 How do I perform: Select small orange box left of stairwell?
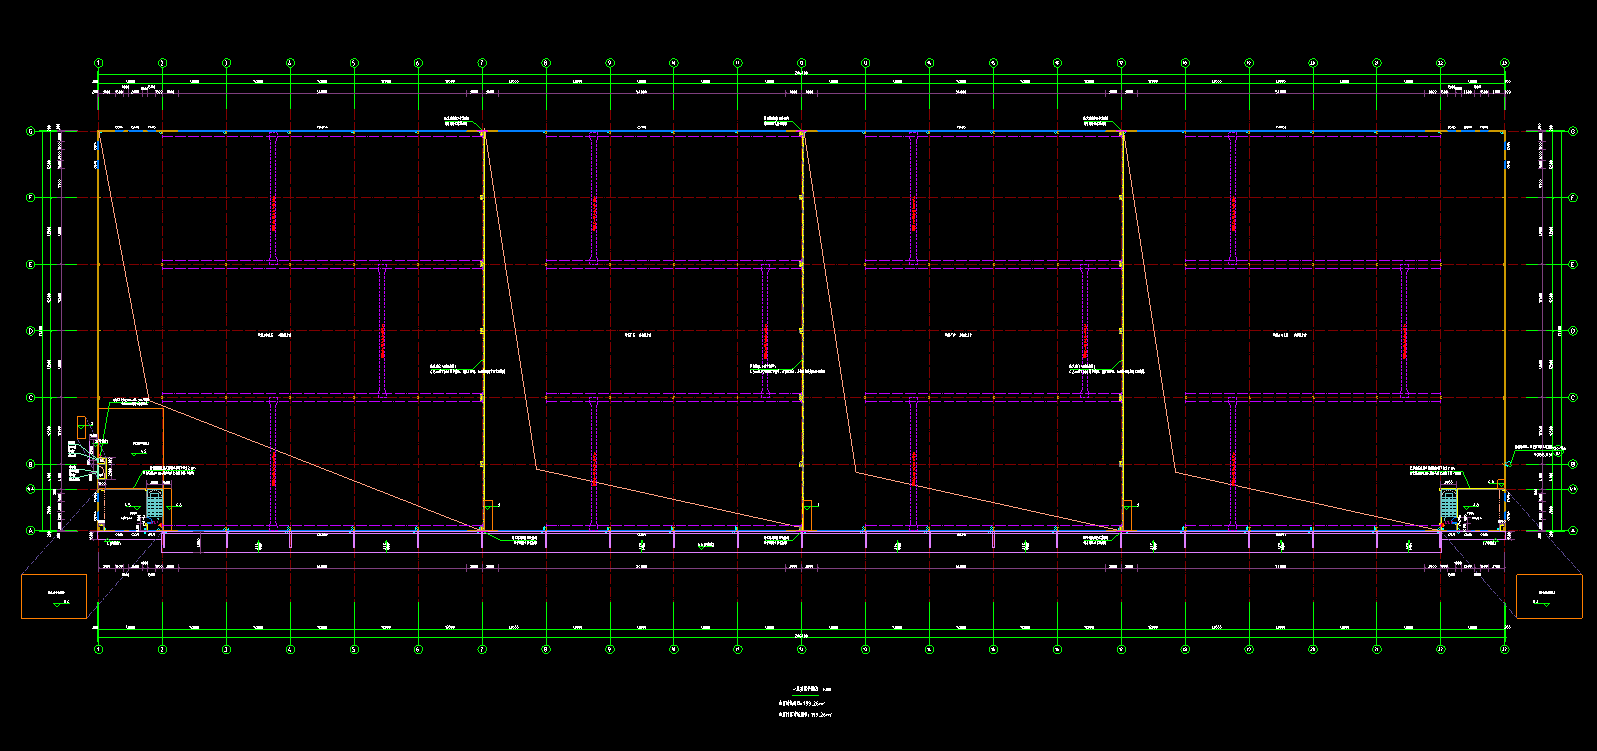(82, 425)
